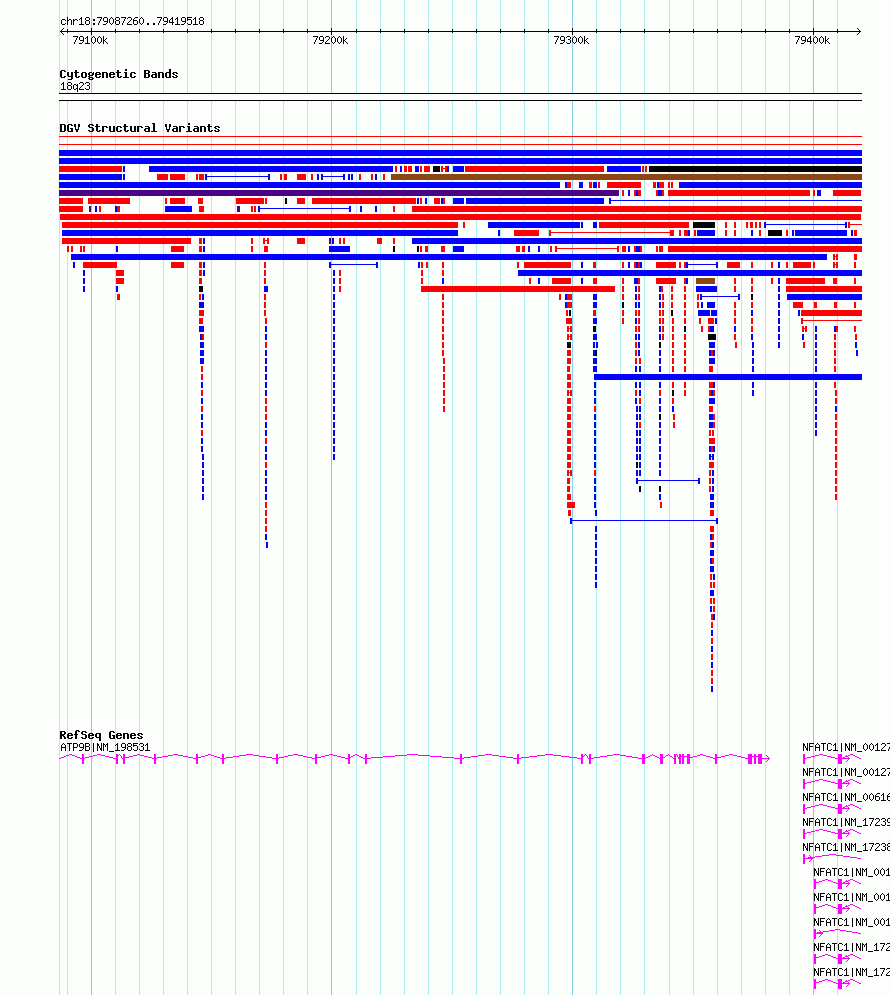
Task: Click the NFATC1|NM_00616 transcript label
Action: click(846, 797)
